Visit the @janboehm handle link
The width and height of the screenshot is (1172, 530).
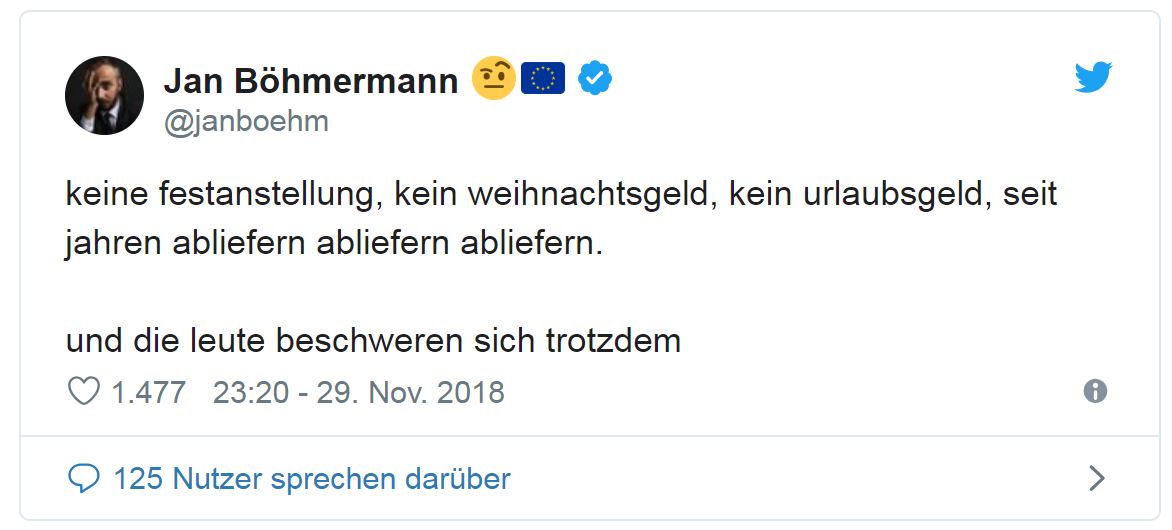pyautogui.click(x=246, y=122)
